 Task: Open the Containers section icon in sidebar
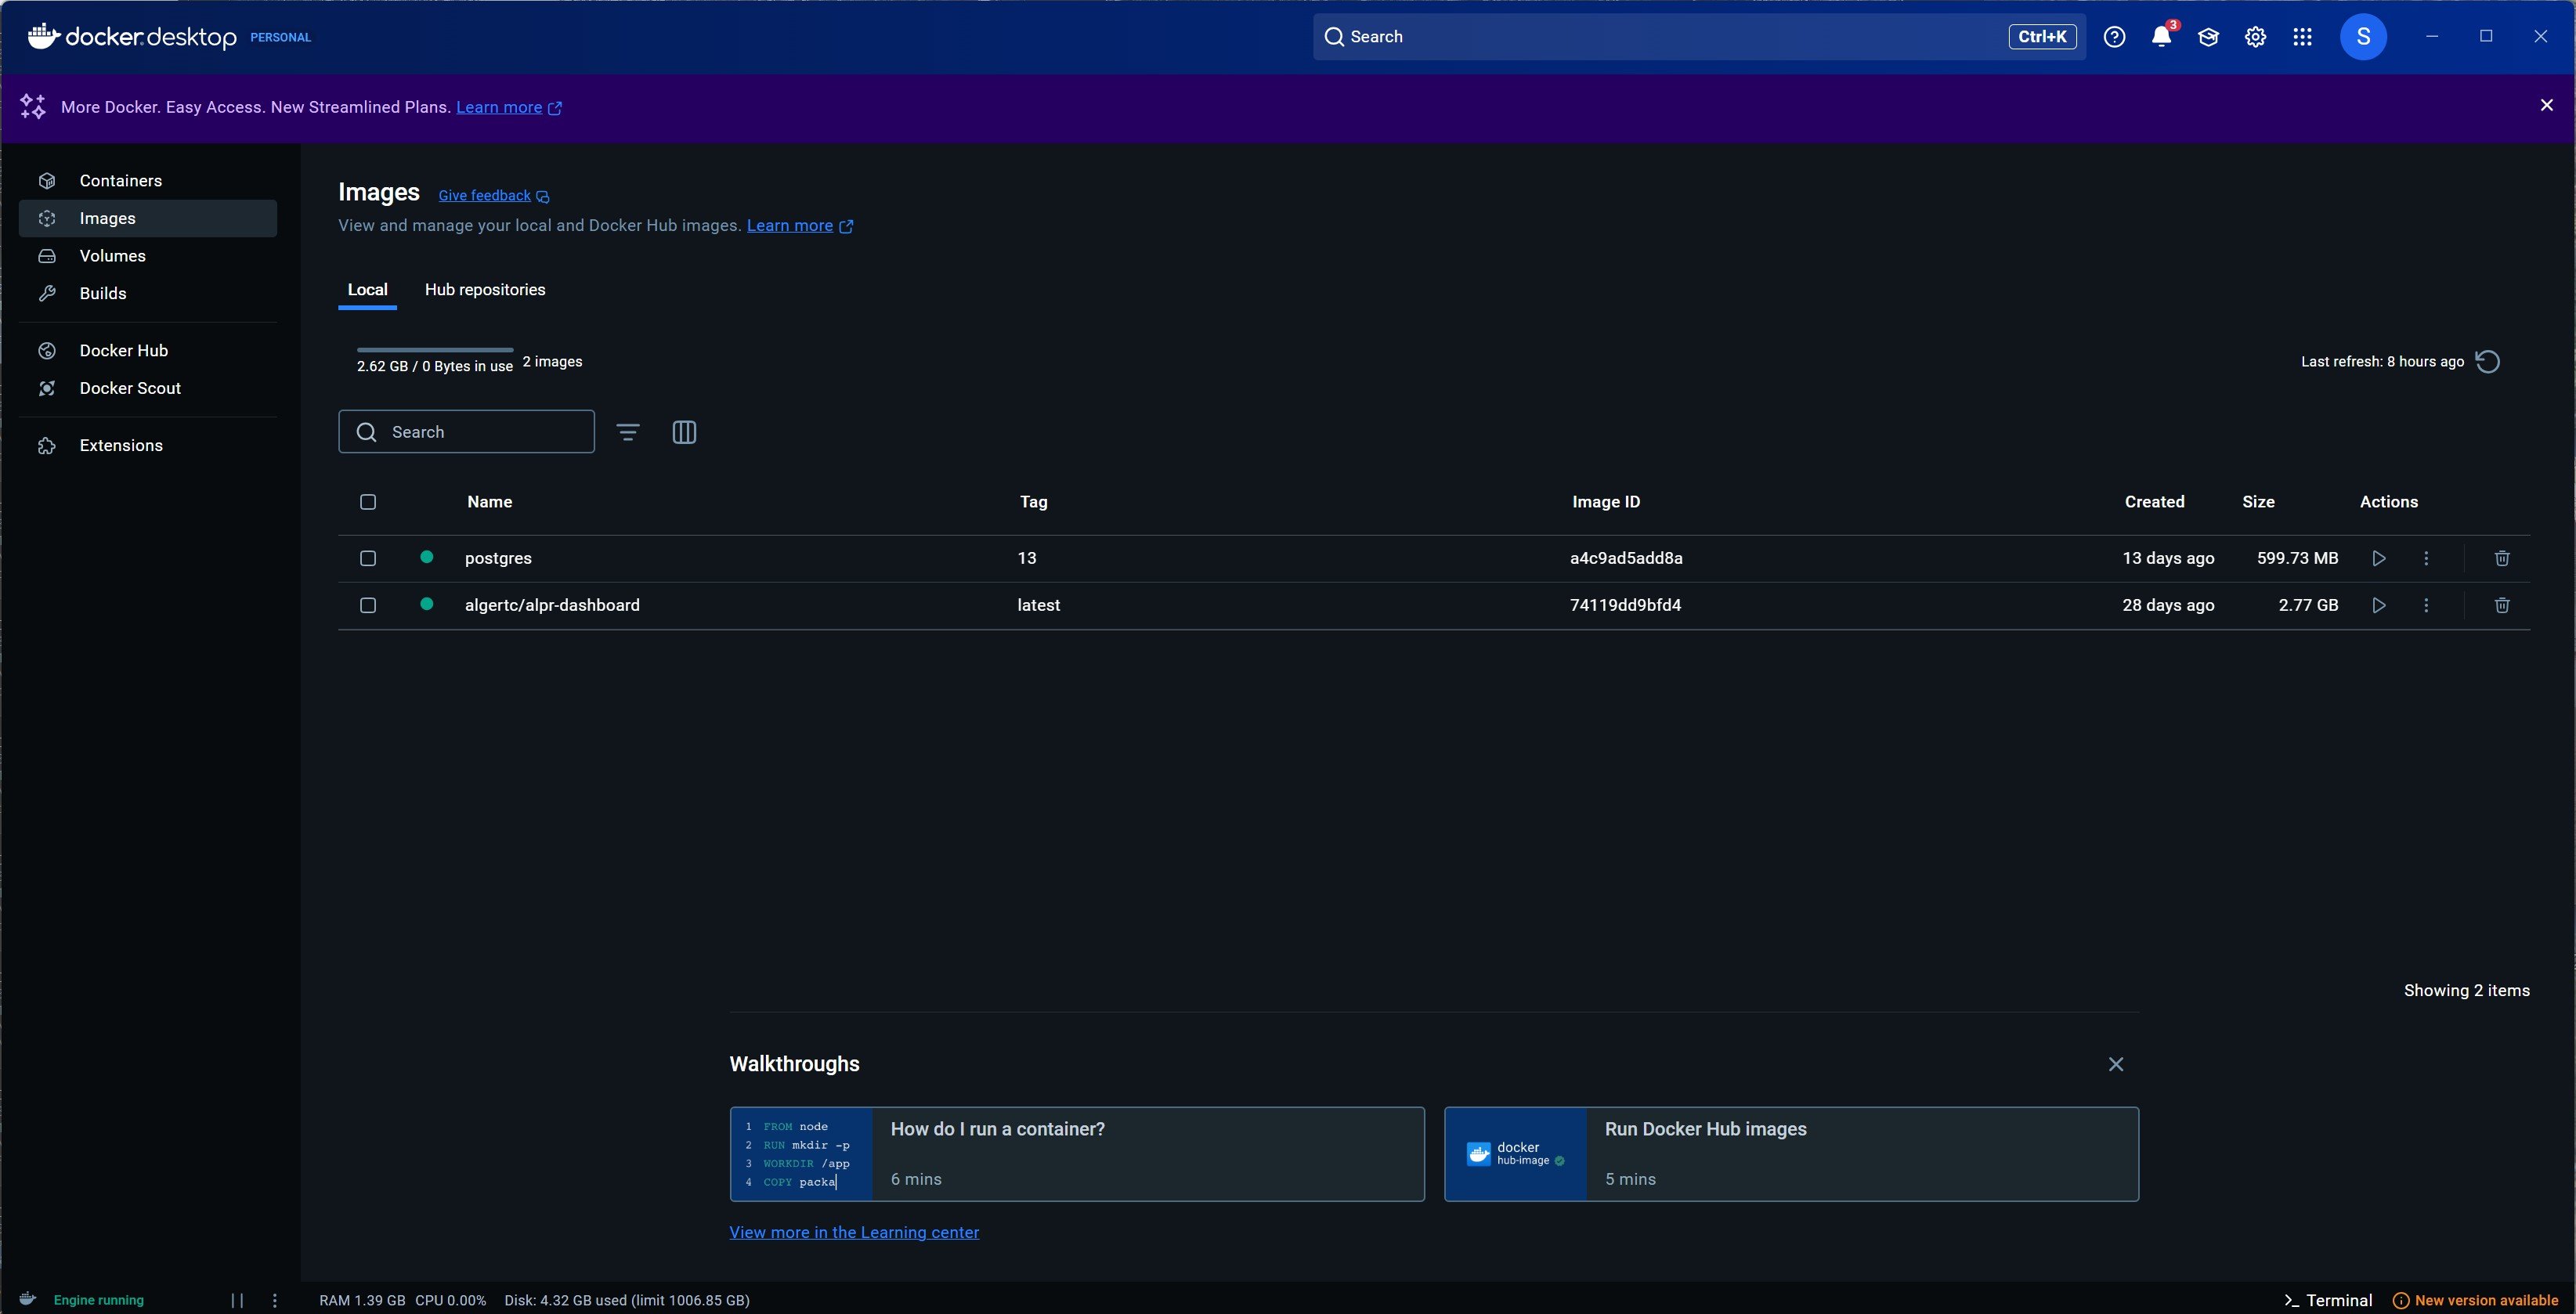47,181
